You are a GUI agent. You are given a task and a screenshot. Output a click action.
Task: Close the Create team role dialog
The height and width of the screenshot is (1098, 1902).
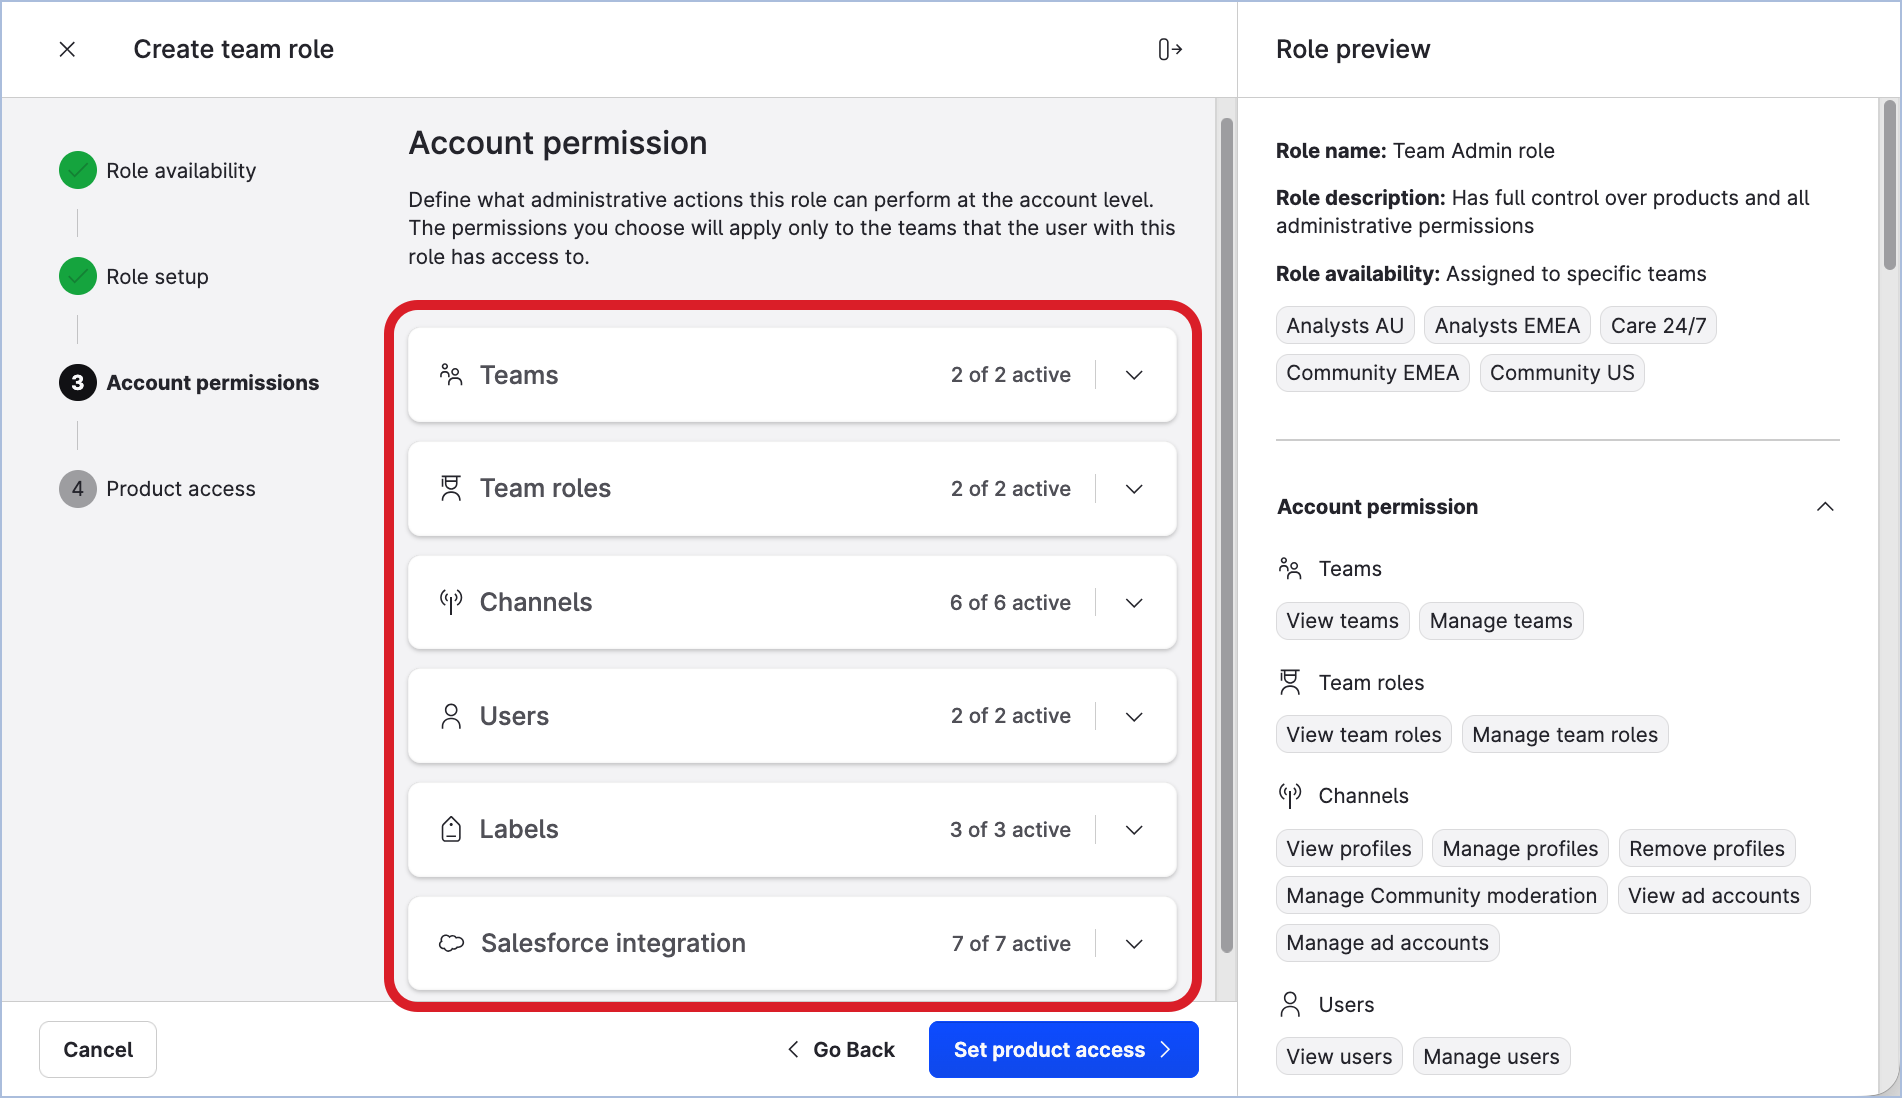(67, 49)
